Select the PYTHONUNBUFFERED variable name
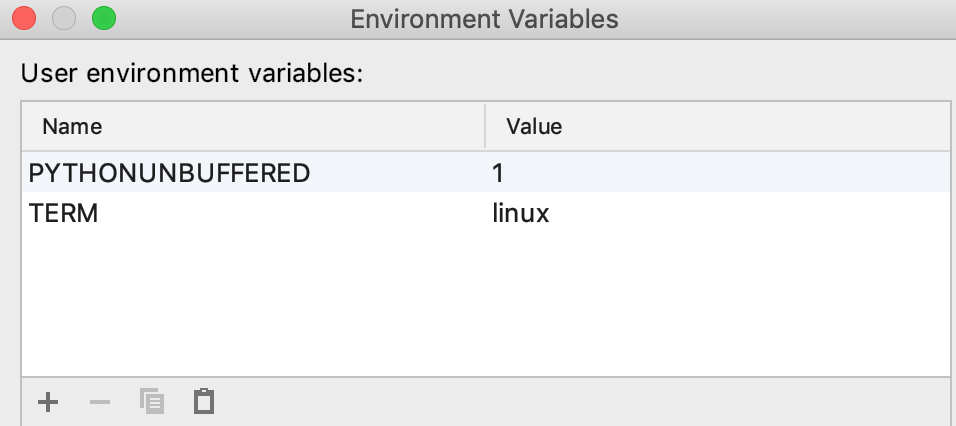This screenshot has width=956, height=426. pyautogui.click(x=170, y=173)
